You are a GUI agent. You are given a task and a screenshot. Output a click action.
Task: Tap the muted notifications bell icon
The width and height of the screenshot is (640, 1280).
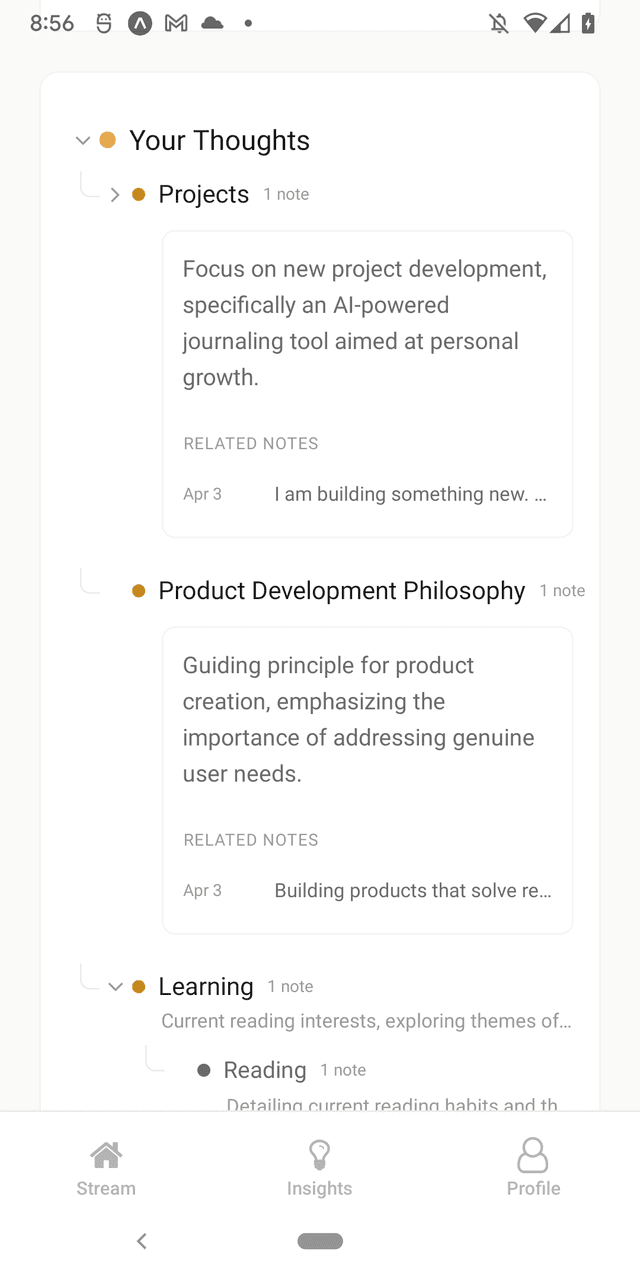pos(499,23)
